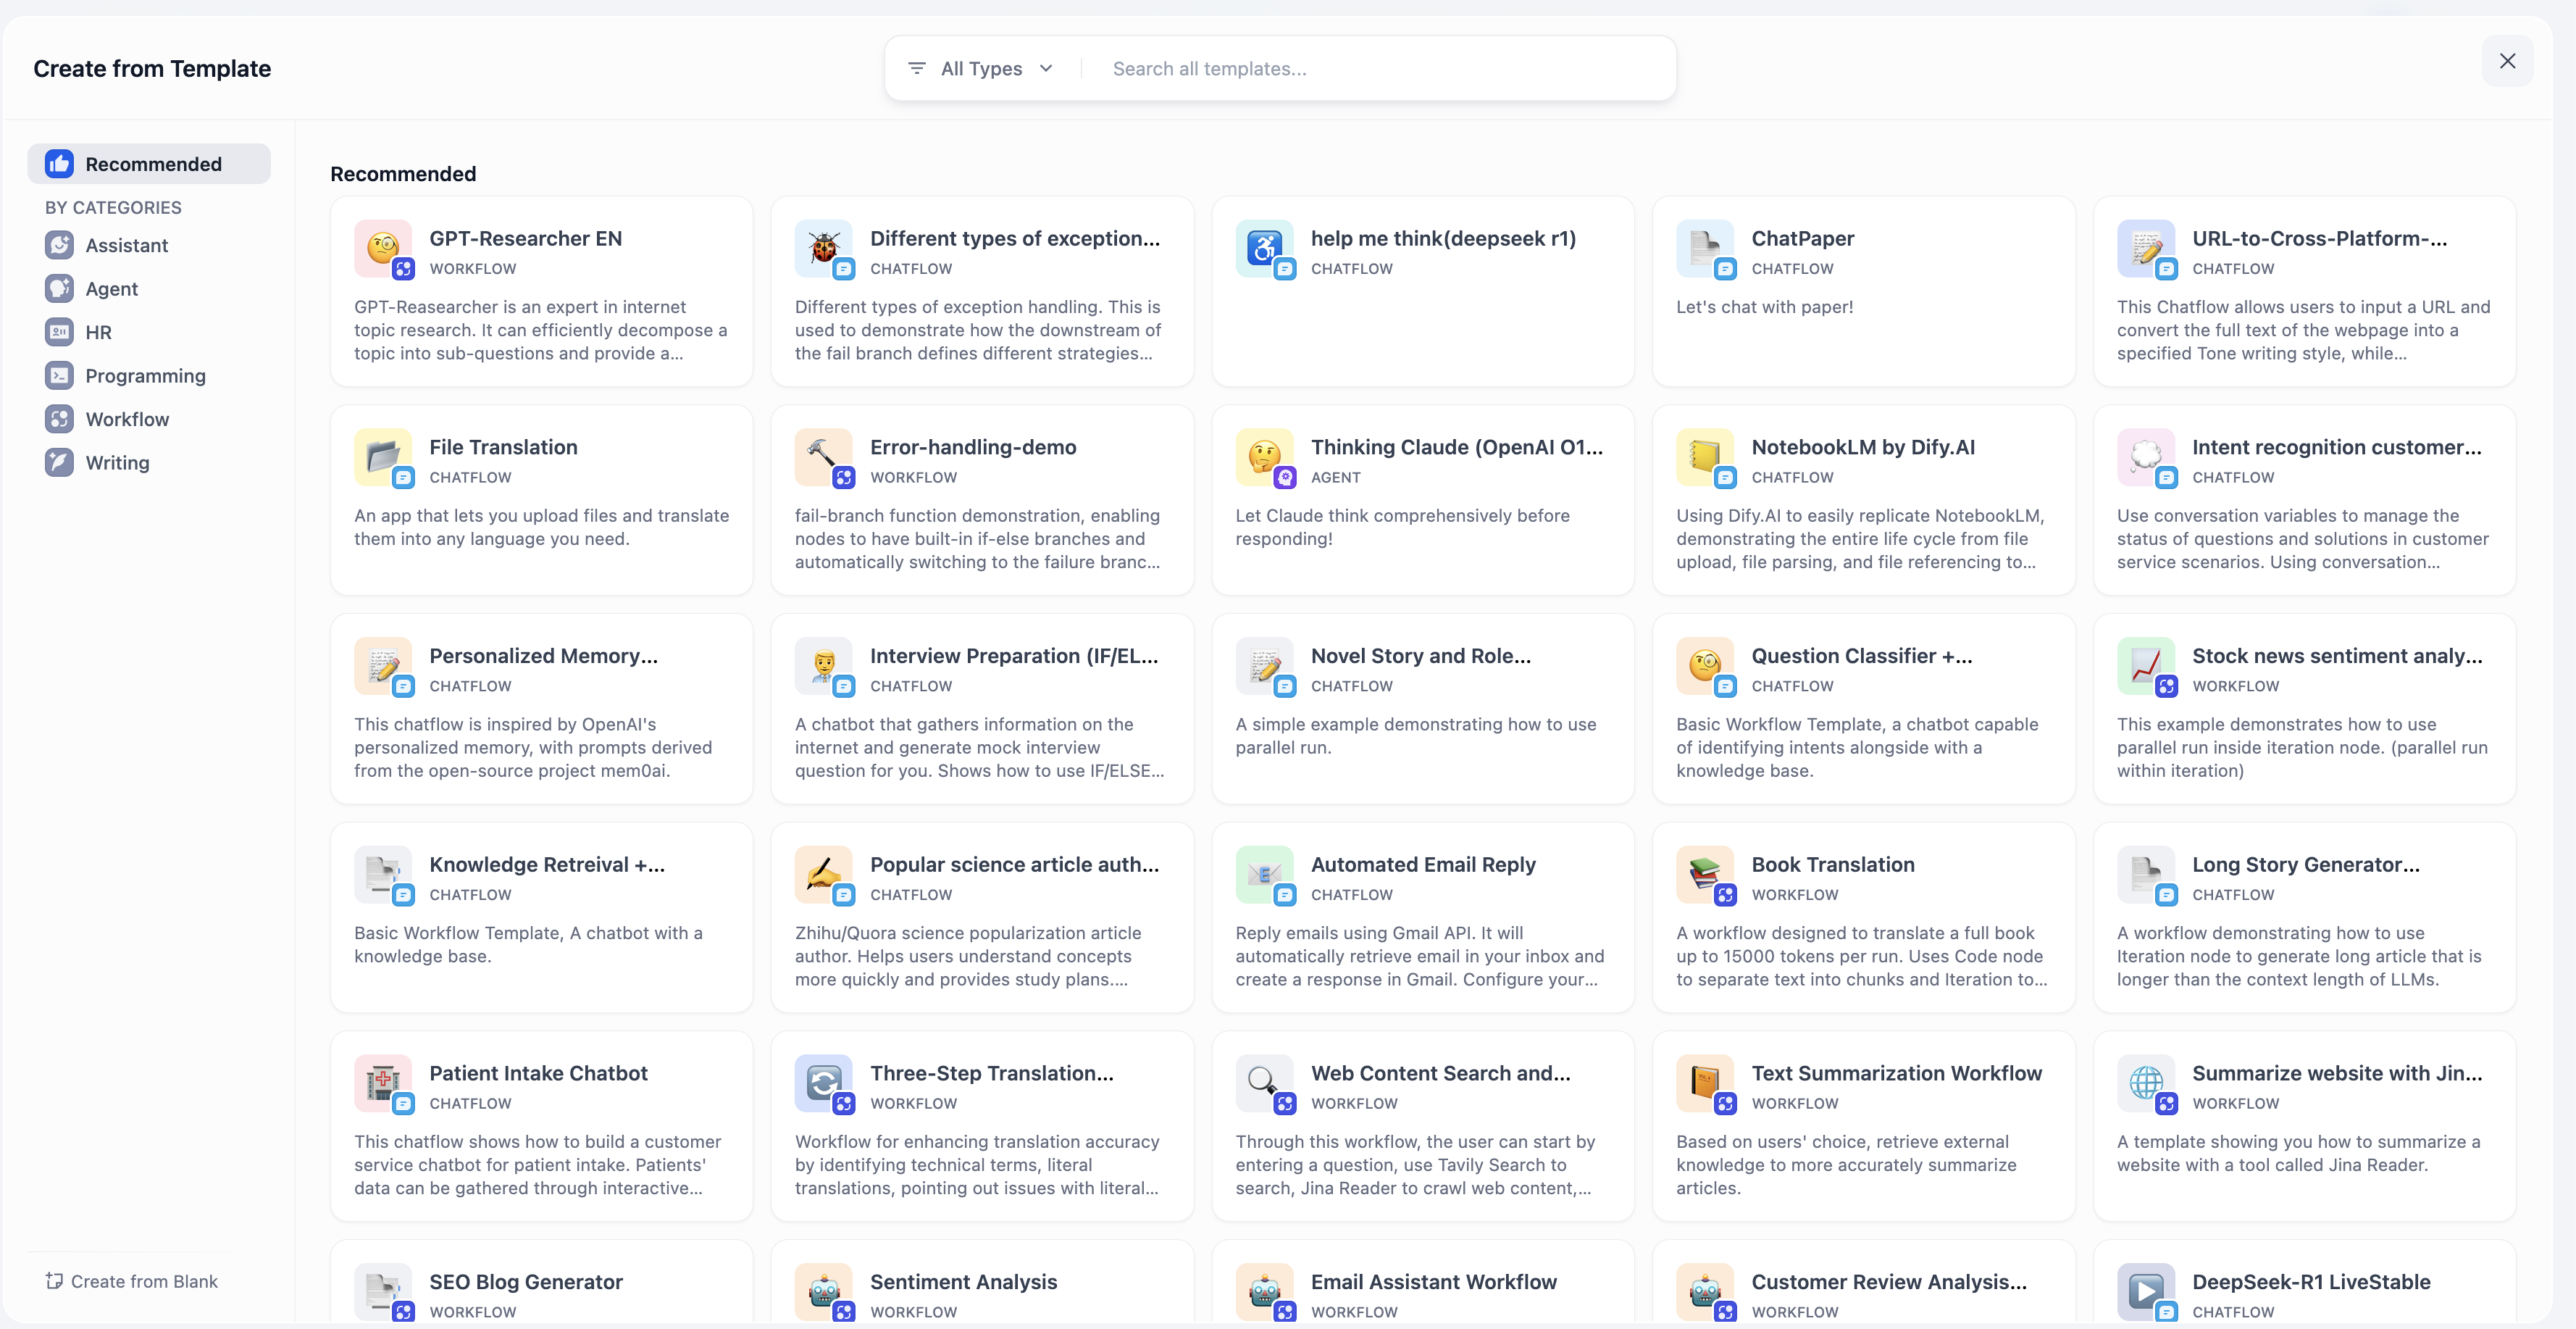Select the Workflow category
Screen dimensions: 2576x1329
click(x=149, y=419)
